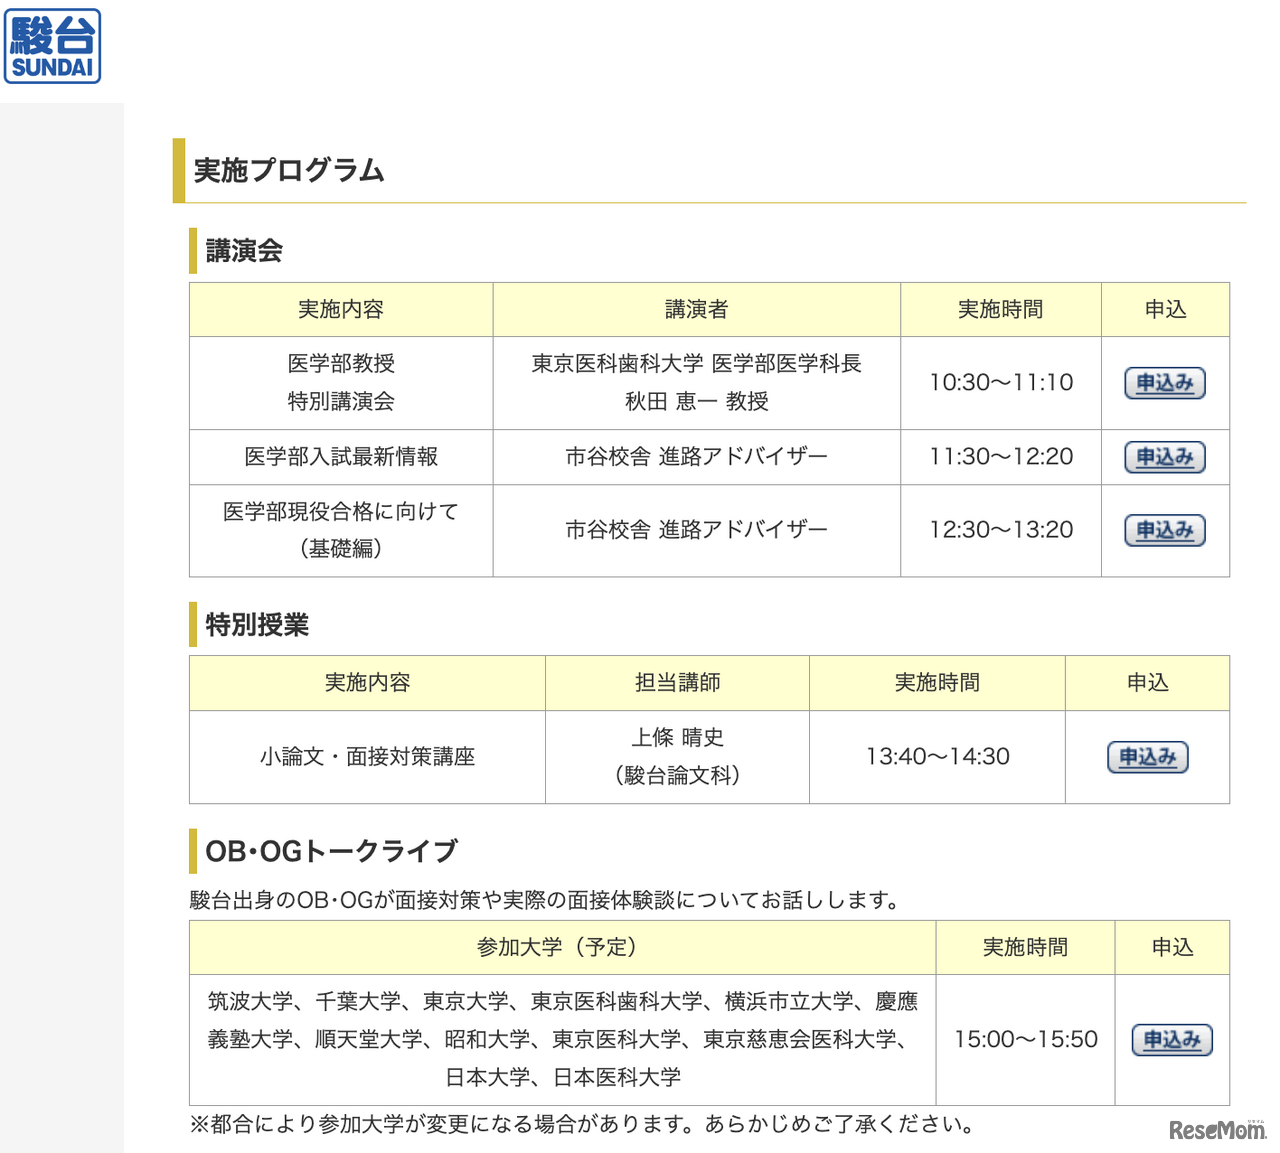Select the 小論文・面接対策講座 cell
The height and width of the screenshot is (1153, 1280).
click(x=367, y=757)
